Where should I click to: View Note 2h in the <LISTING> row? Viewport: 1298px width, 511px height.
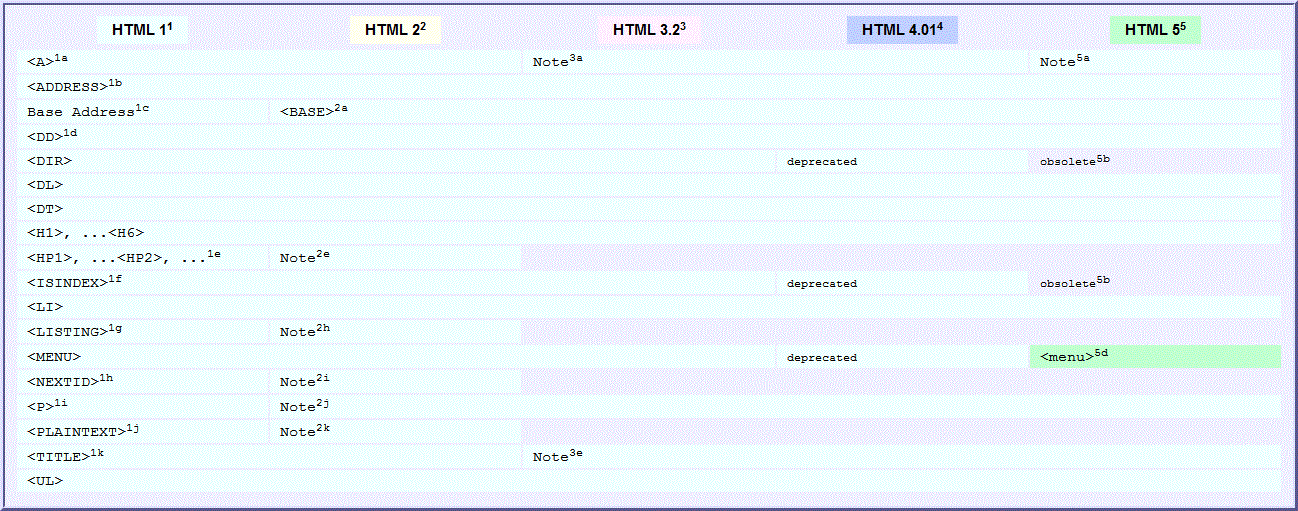(x=304, y=331)
